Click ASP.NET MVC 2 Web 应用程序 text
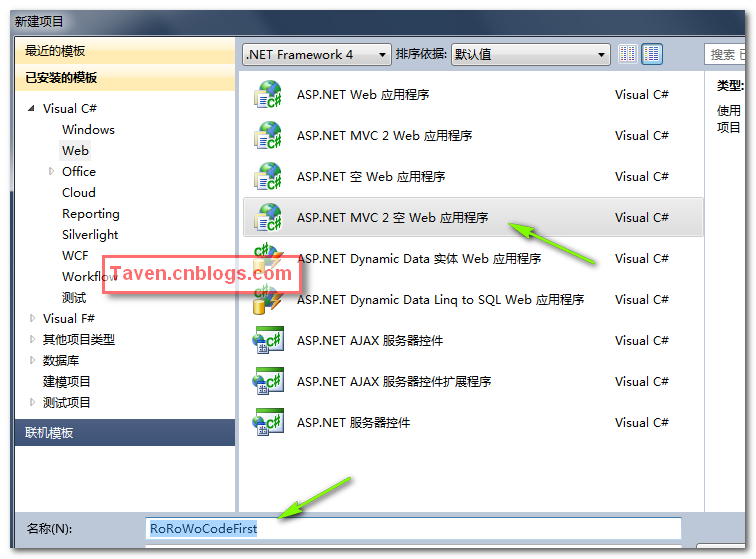Screen dimensions: 756x559 384,136
